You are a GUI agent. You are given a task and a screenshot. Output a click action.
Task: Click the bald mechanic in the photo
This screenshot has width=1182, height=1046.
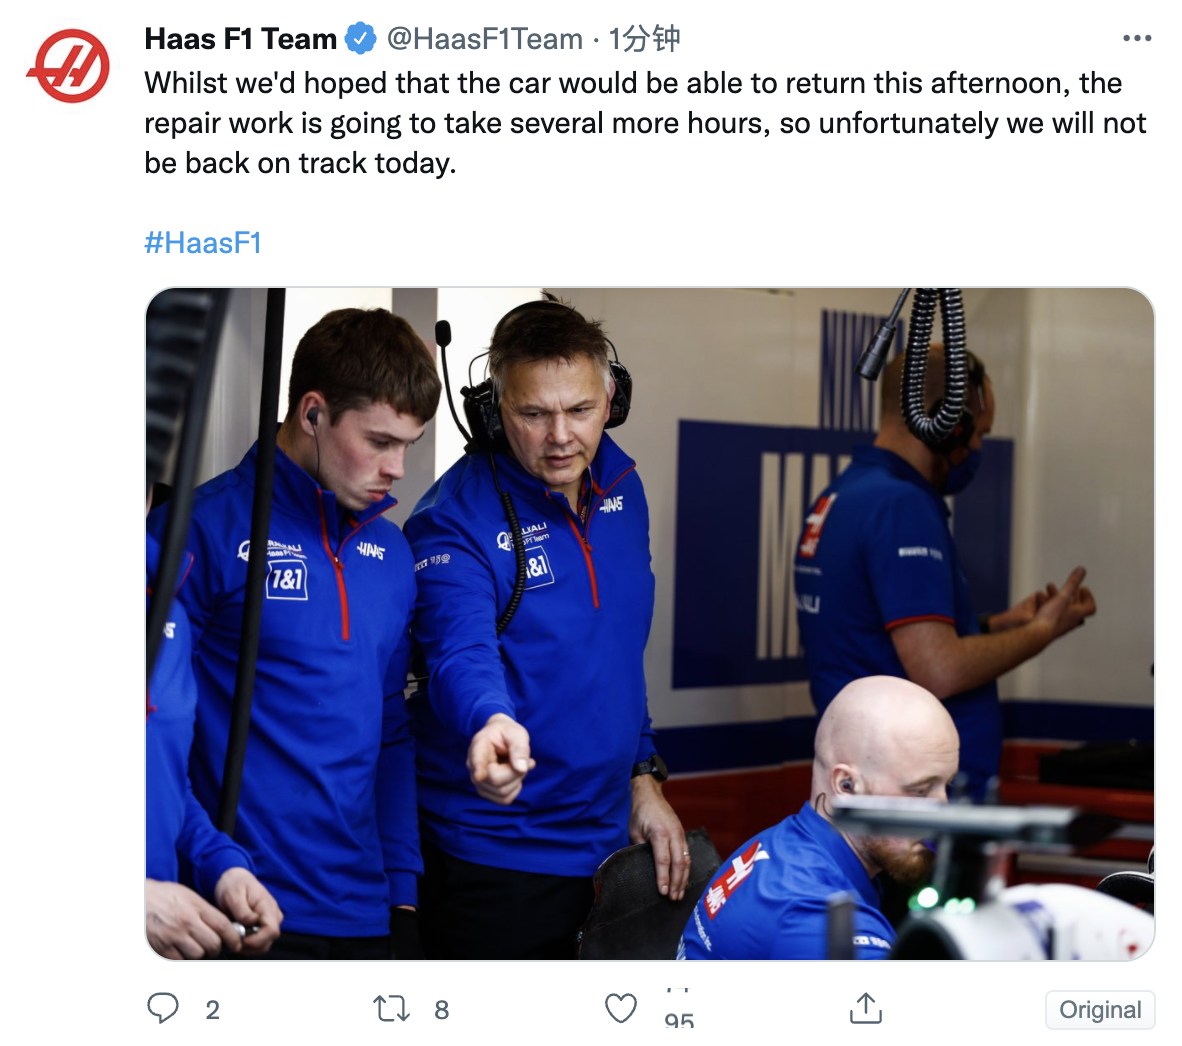[x=822, y=821]
